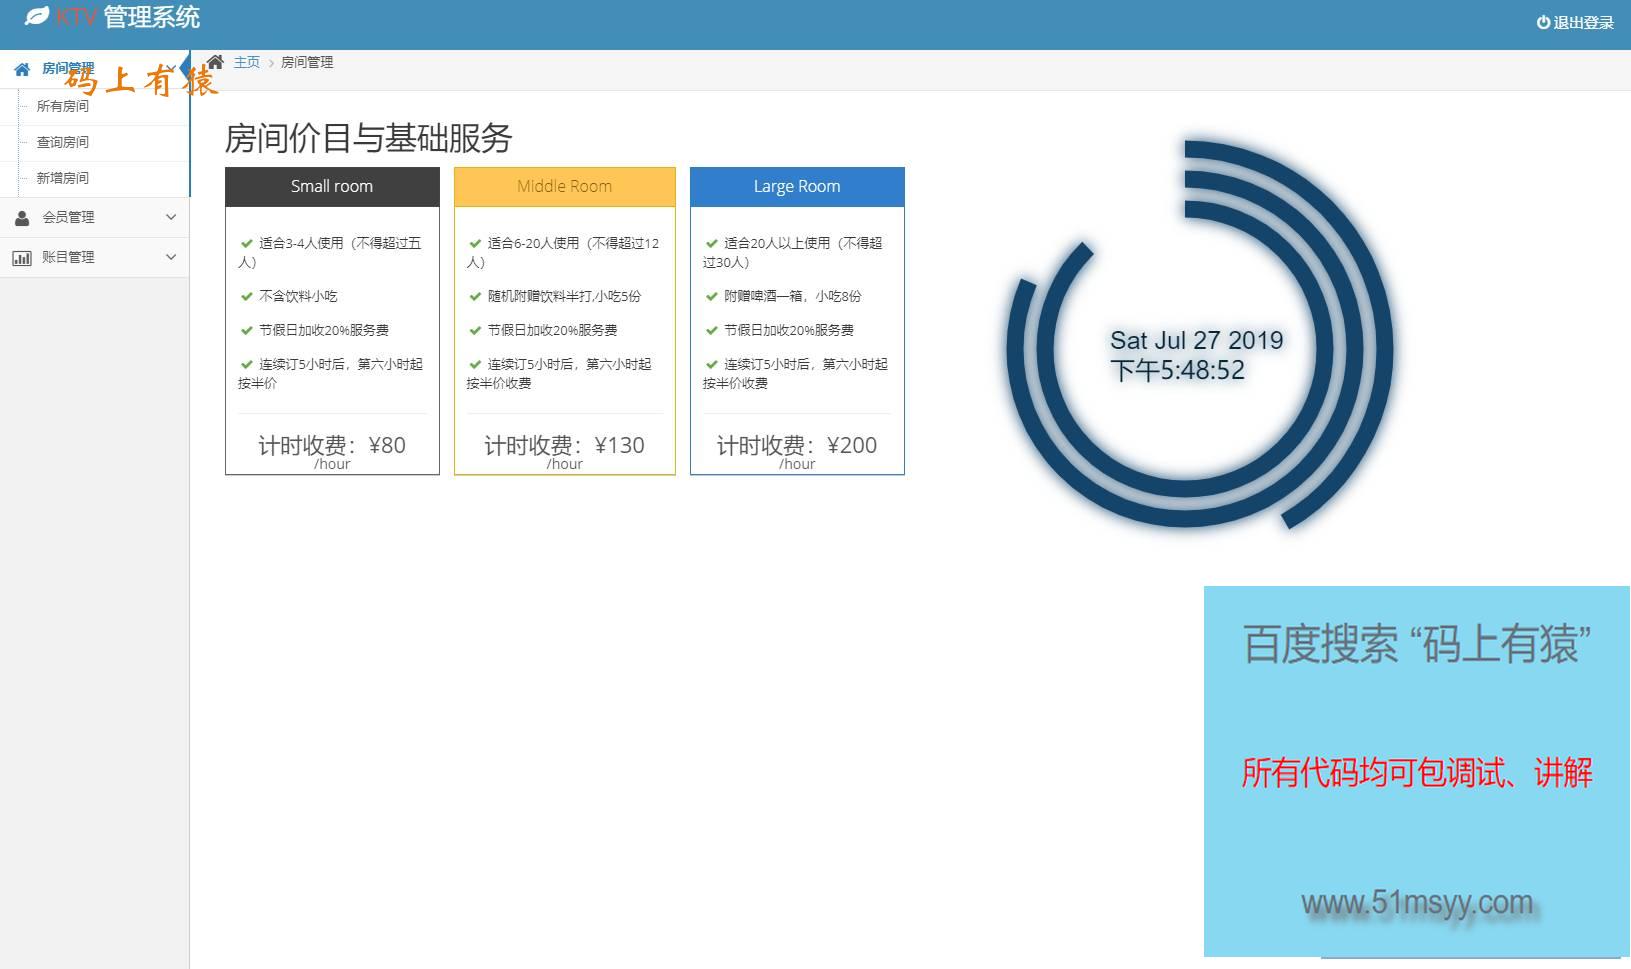The width and height of the screenshot is (1631, 969).
Task: Click checkmark icon next to 附赠啤酒一箱
Action: (x=711, y=296)
